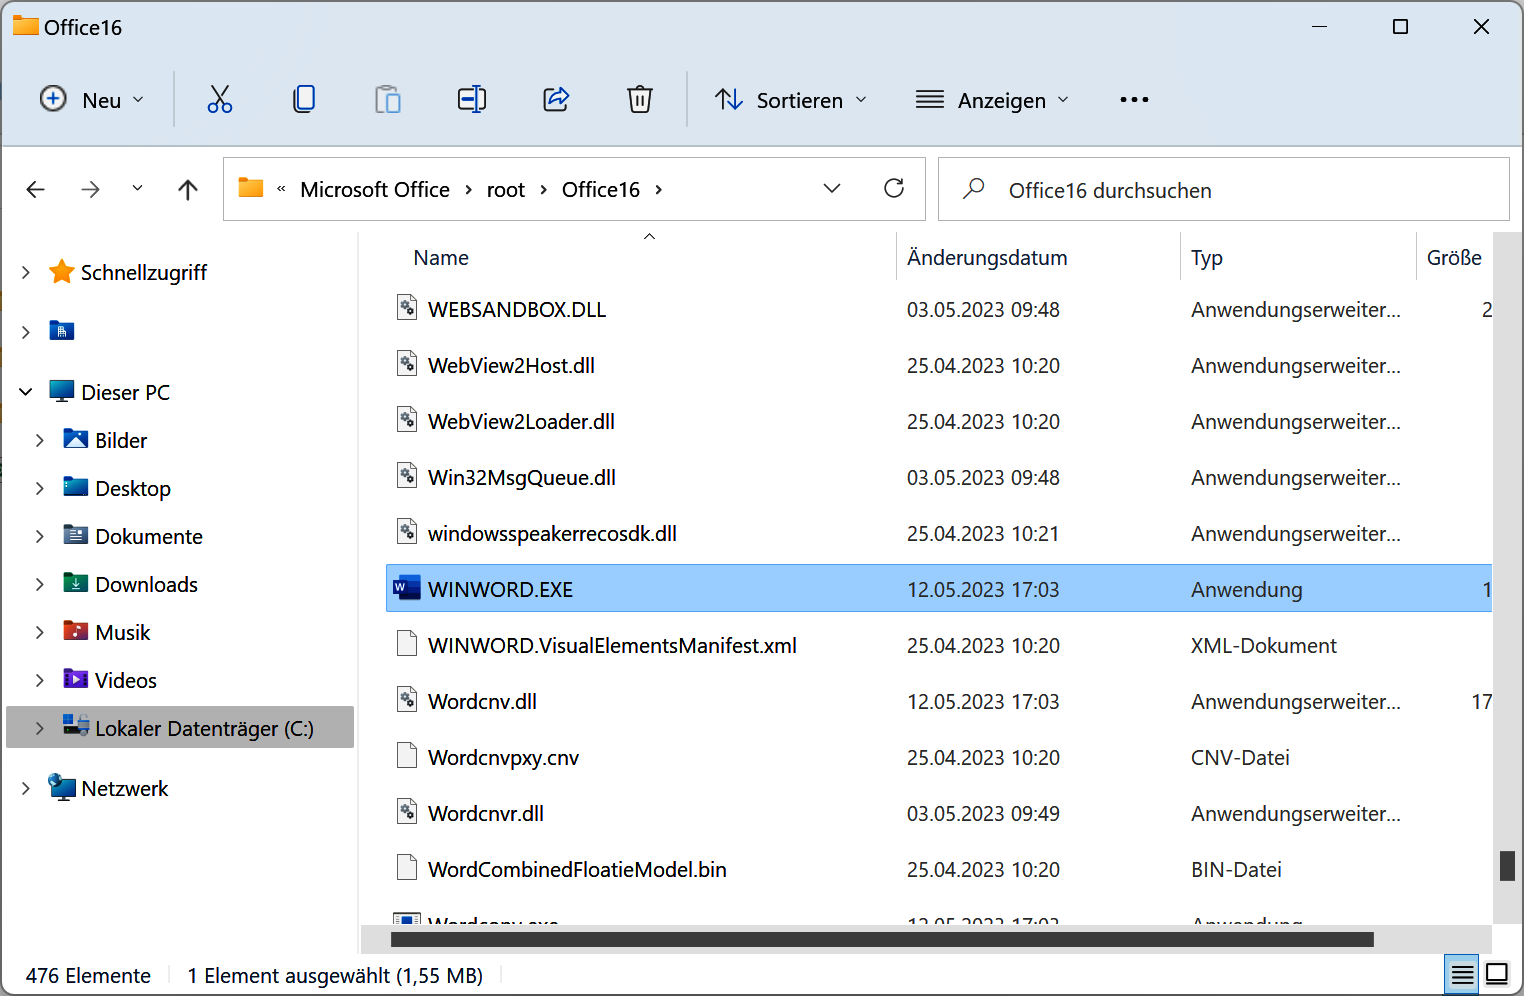Switch to large thumbnails view in status bar
The height and width of the screenshot is (996, 1524).
1497,974
